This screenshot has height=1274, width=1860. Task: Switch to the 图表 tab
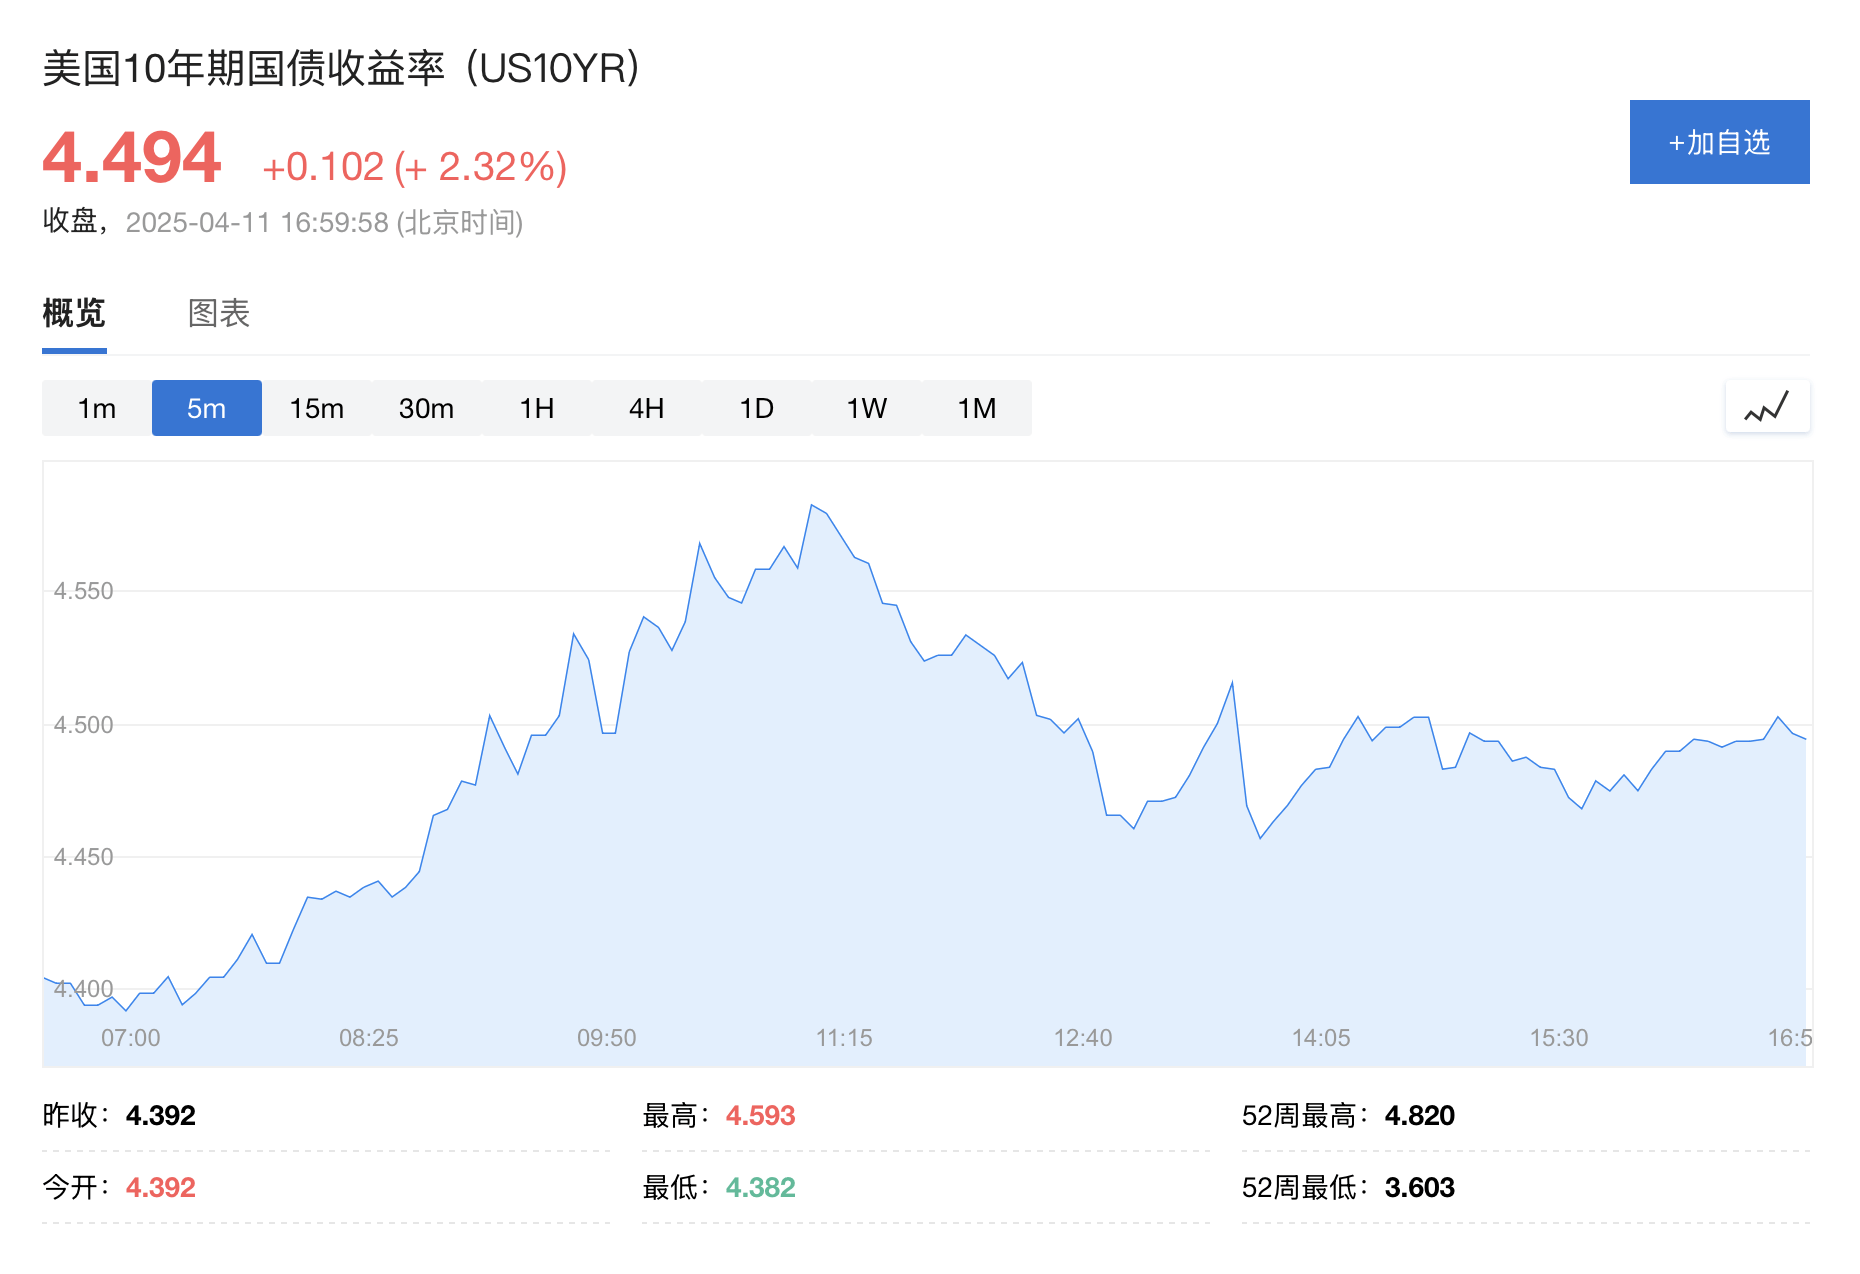218,314
